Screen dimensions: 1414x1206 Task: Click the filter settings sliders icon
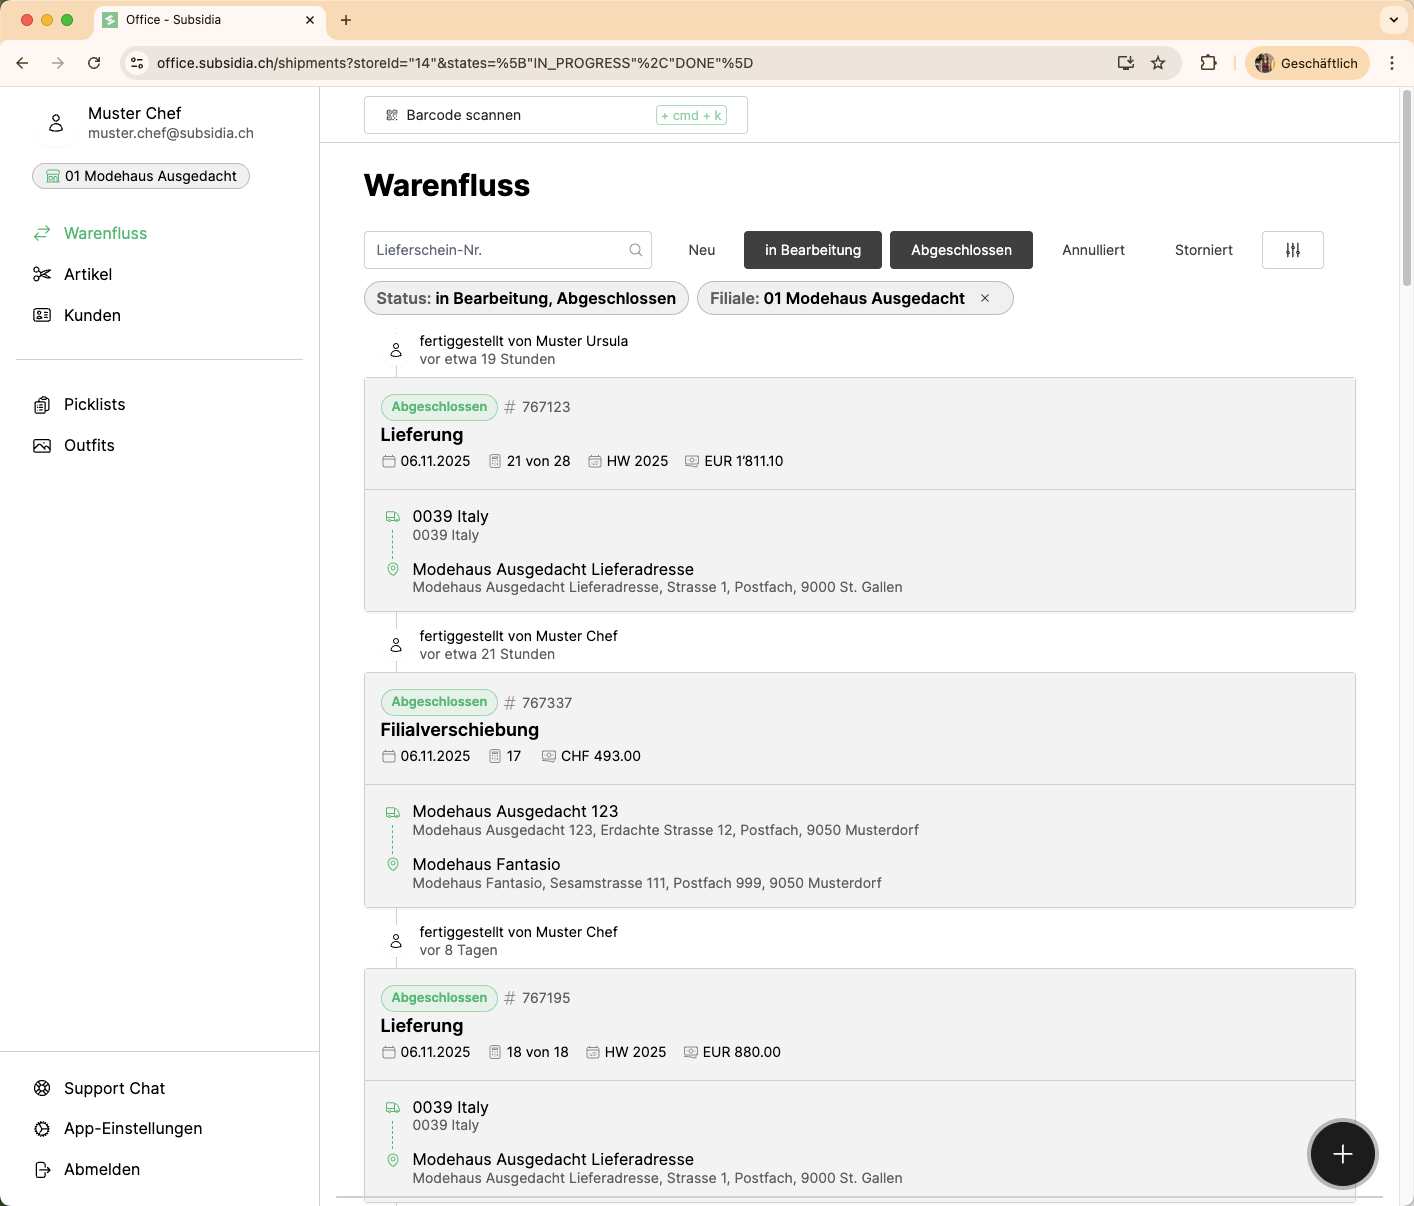pyautogui.click(x=1292, y=250)
